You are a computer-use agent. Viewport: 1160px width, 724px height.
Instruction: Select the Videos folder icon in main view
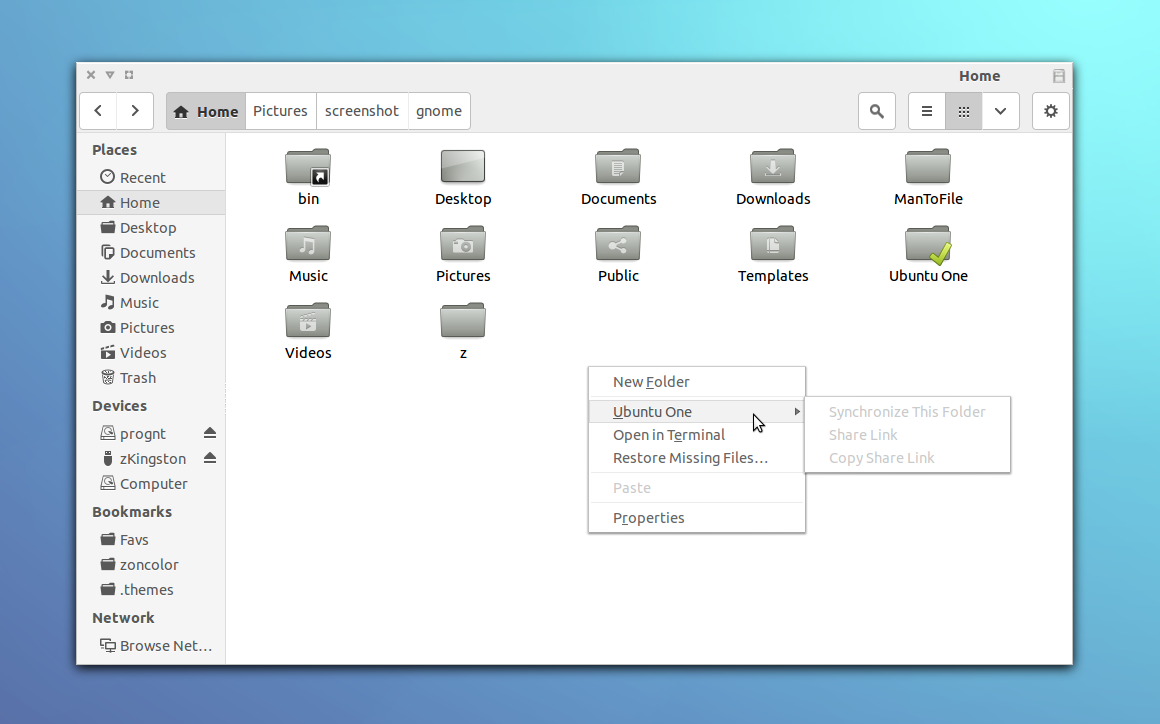coord(308,320)
